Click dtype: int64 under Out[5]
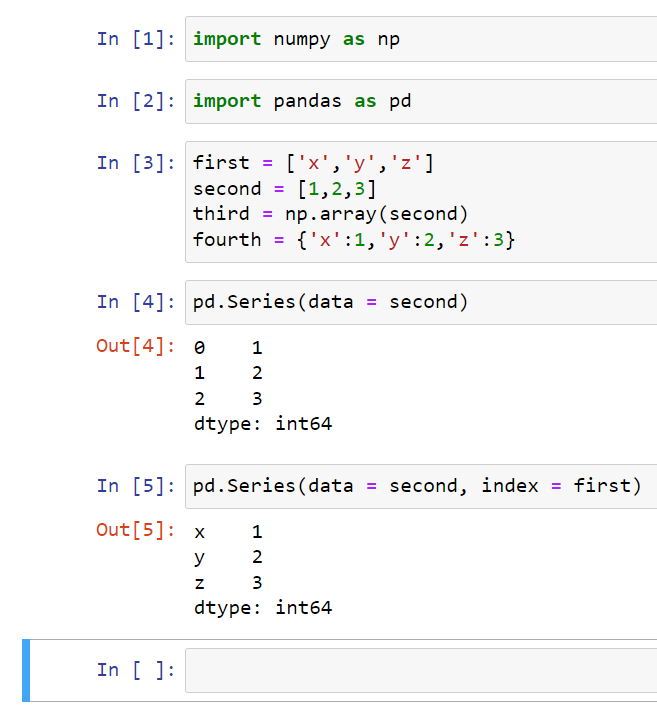The width and height of the screenshot is (657, 713). [263, 608]
